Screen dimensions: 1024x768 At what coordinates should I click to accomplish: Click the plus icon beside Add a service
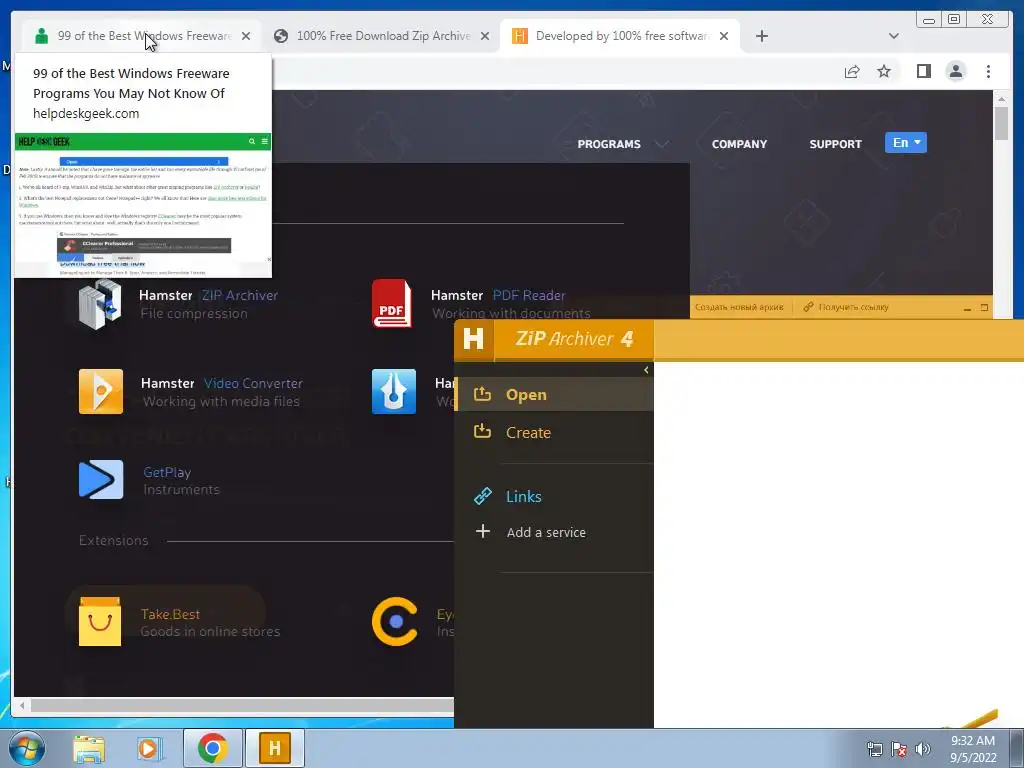[483, 532]
